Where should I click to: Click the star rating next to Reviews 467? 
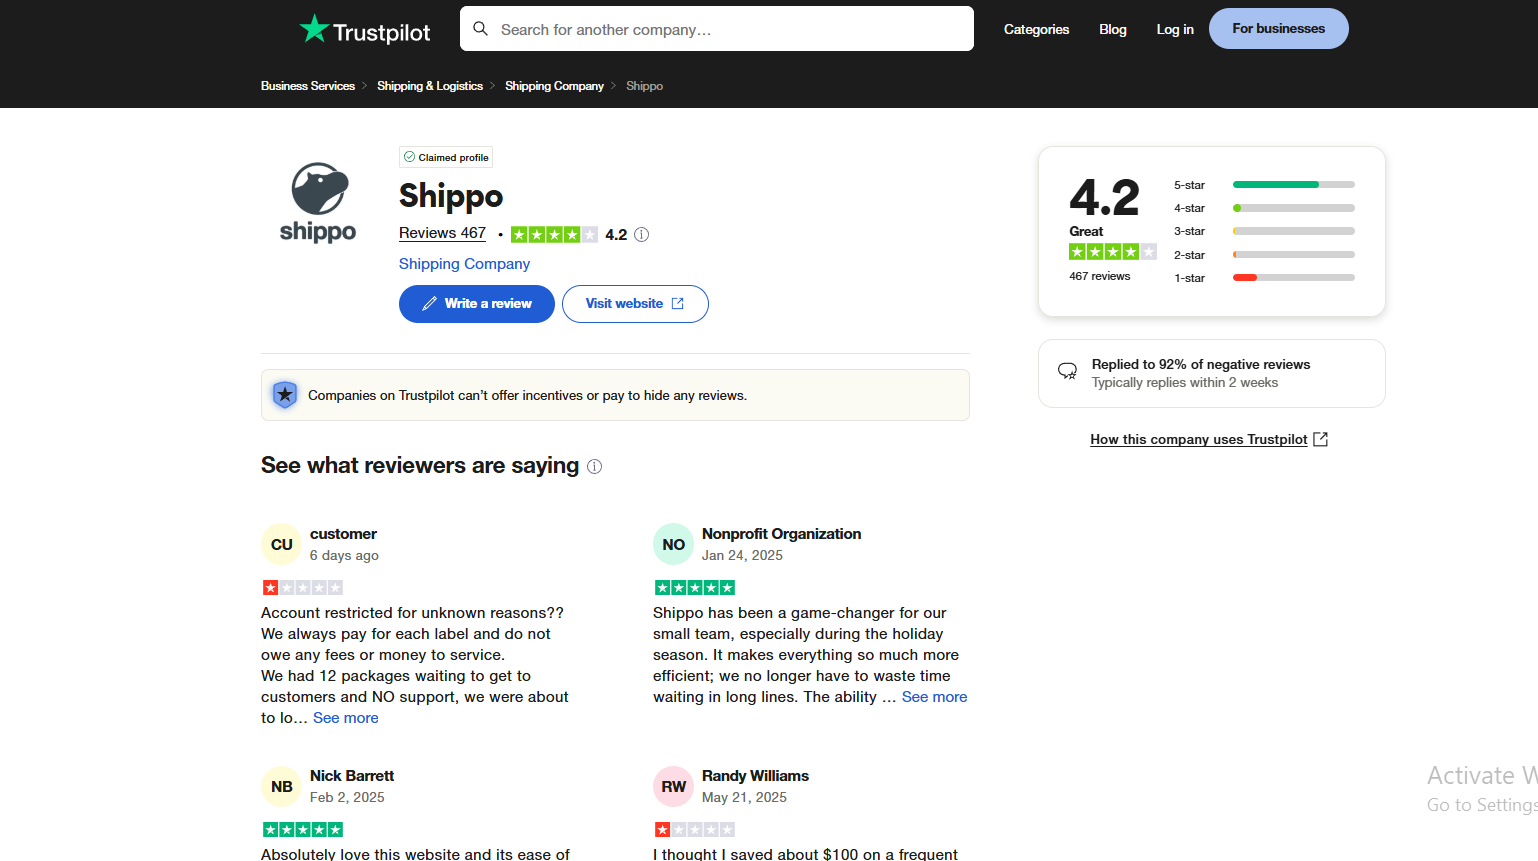[x=554, y=235]
